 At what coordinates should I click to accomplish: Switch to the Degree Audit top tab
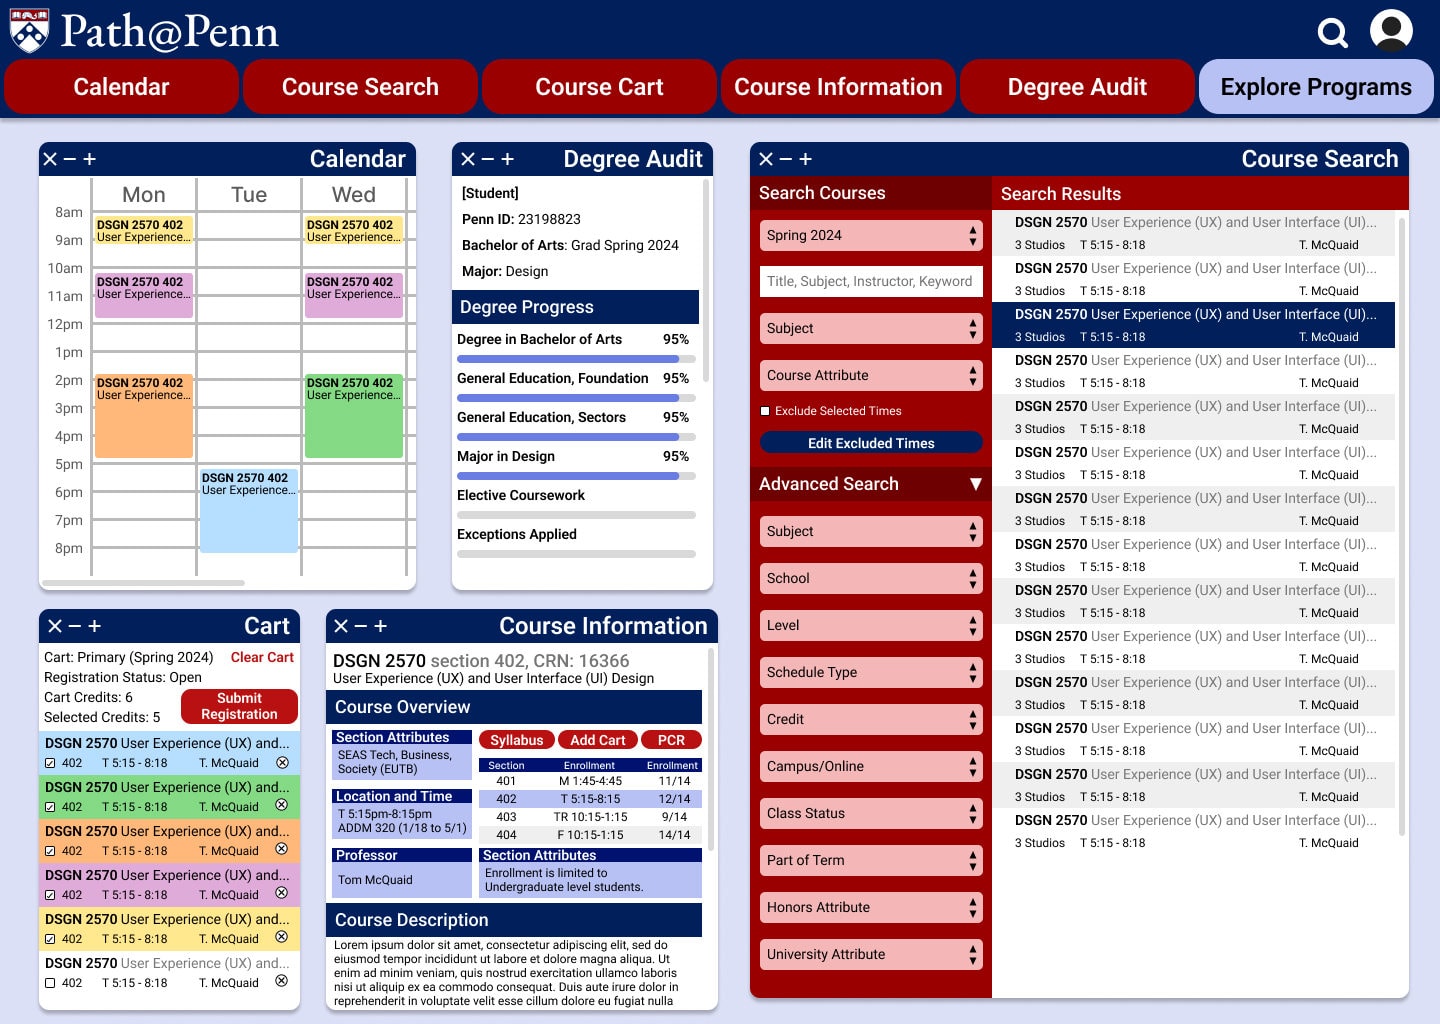pos(1077,87)
